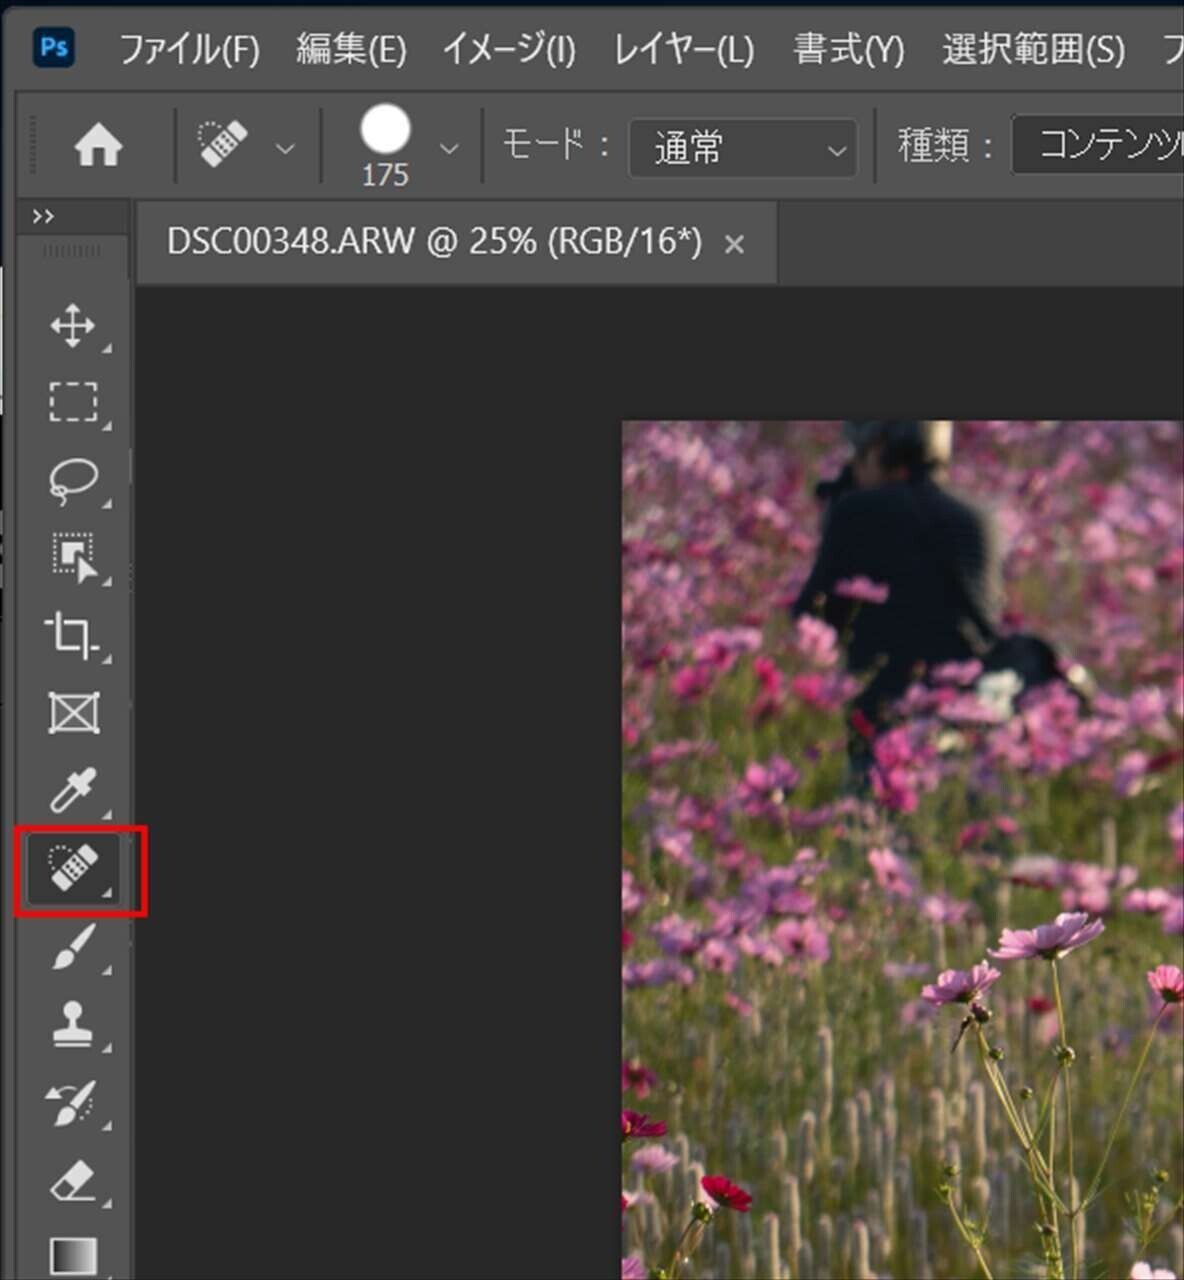Select the Brush tool
This screenshot has height=1280, width=1184.
point(72,950)
